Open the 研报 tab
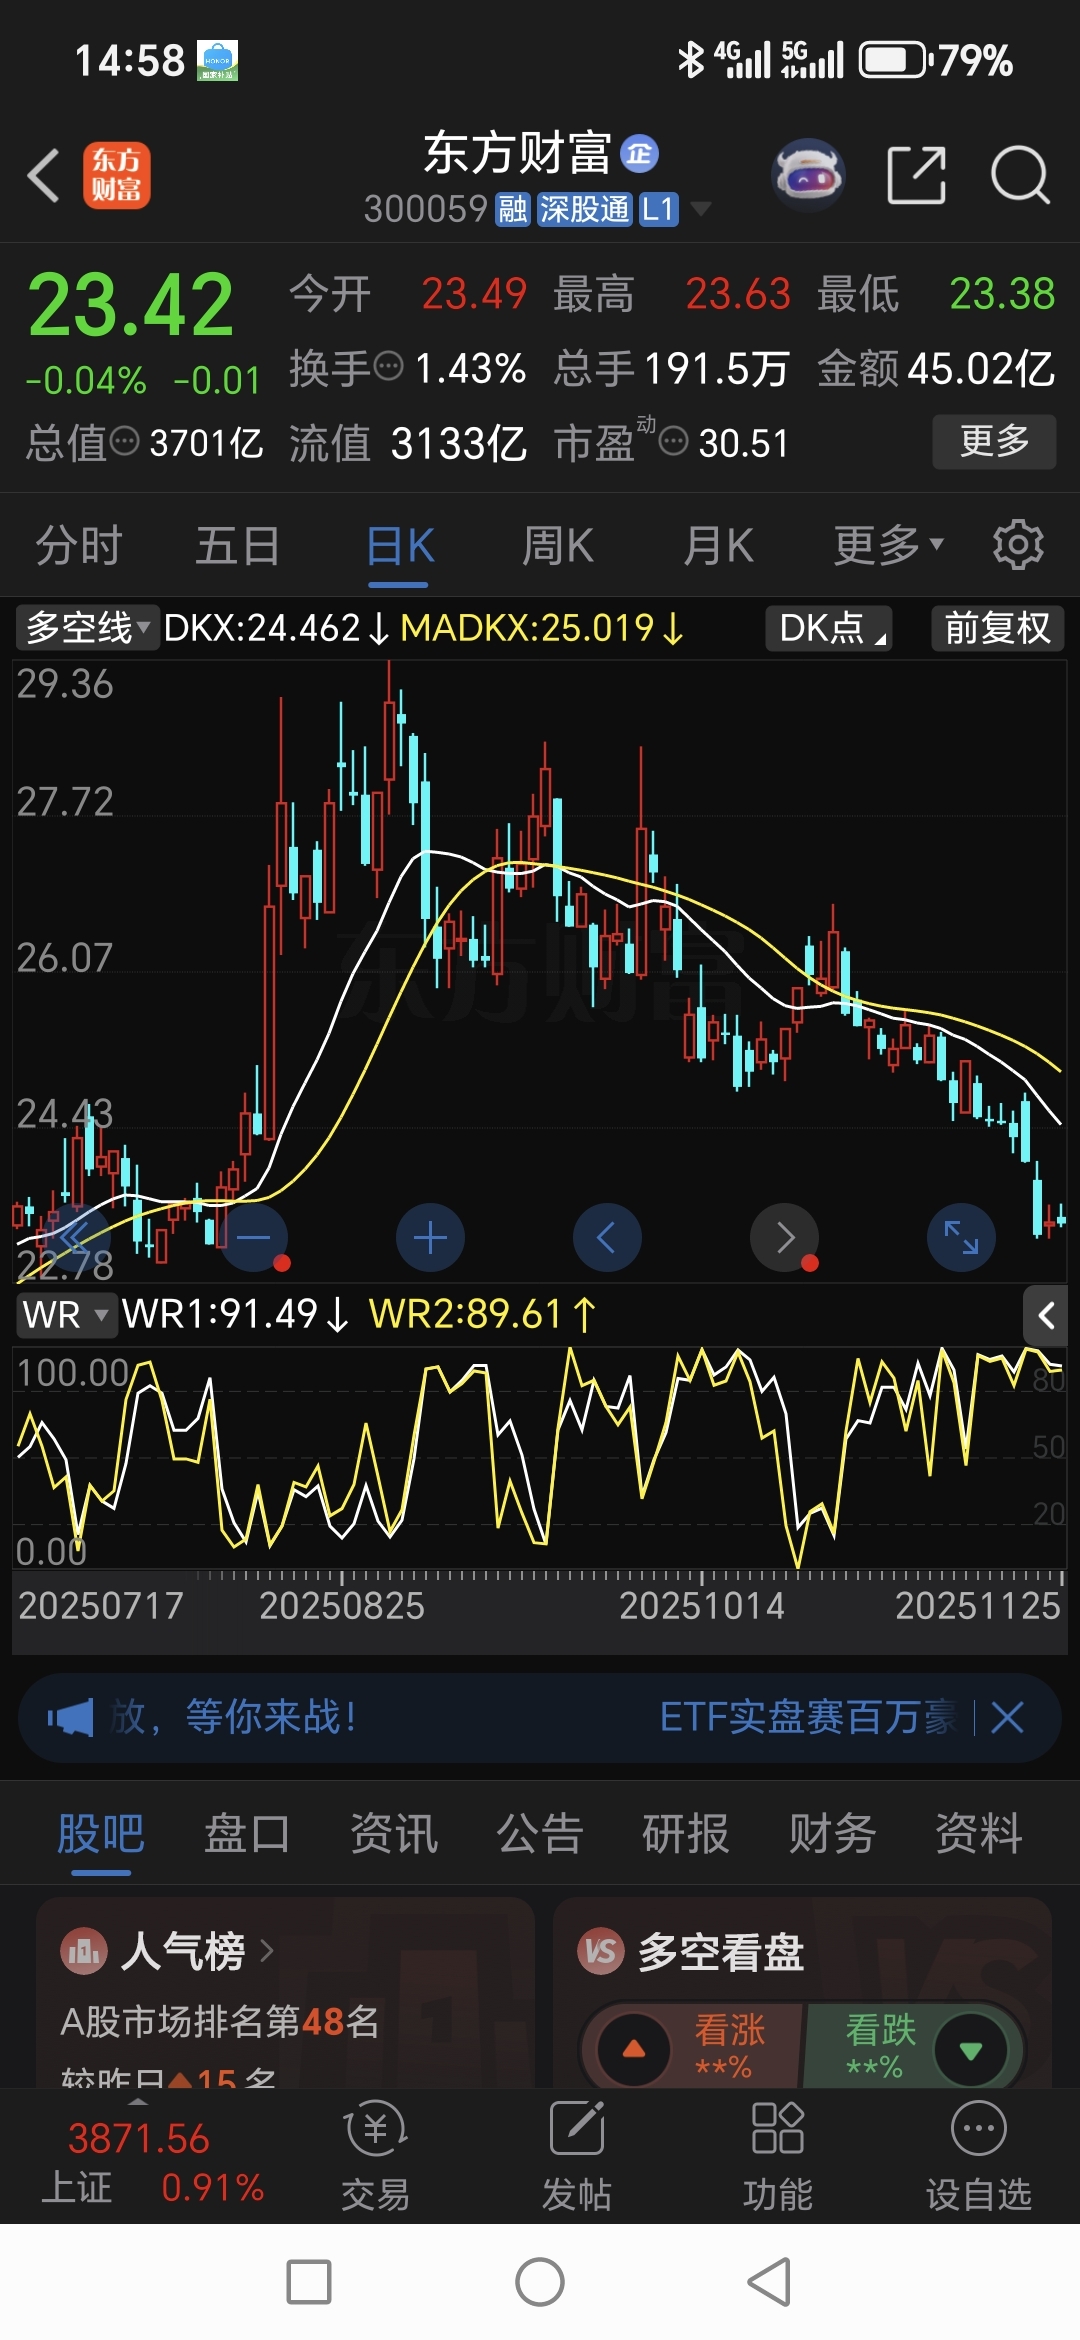The height and width of the screenshot is (2340, 1080). click(x=685, y=1834)
